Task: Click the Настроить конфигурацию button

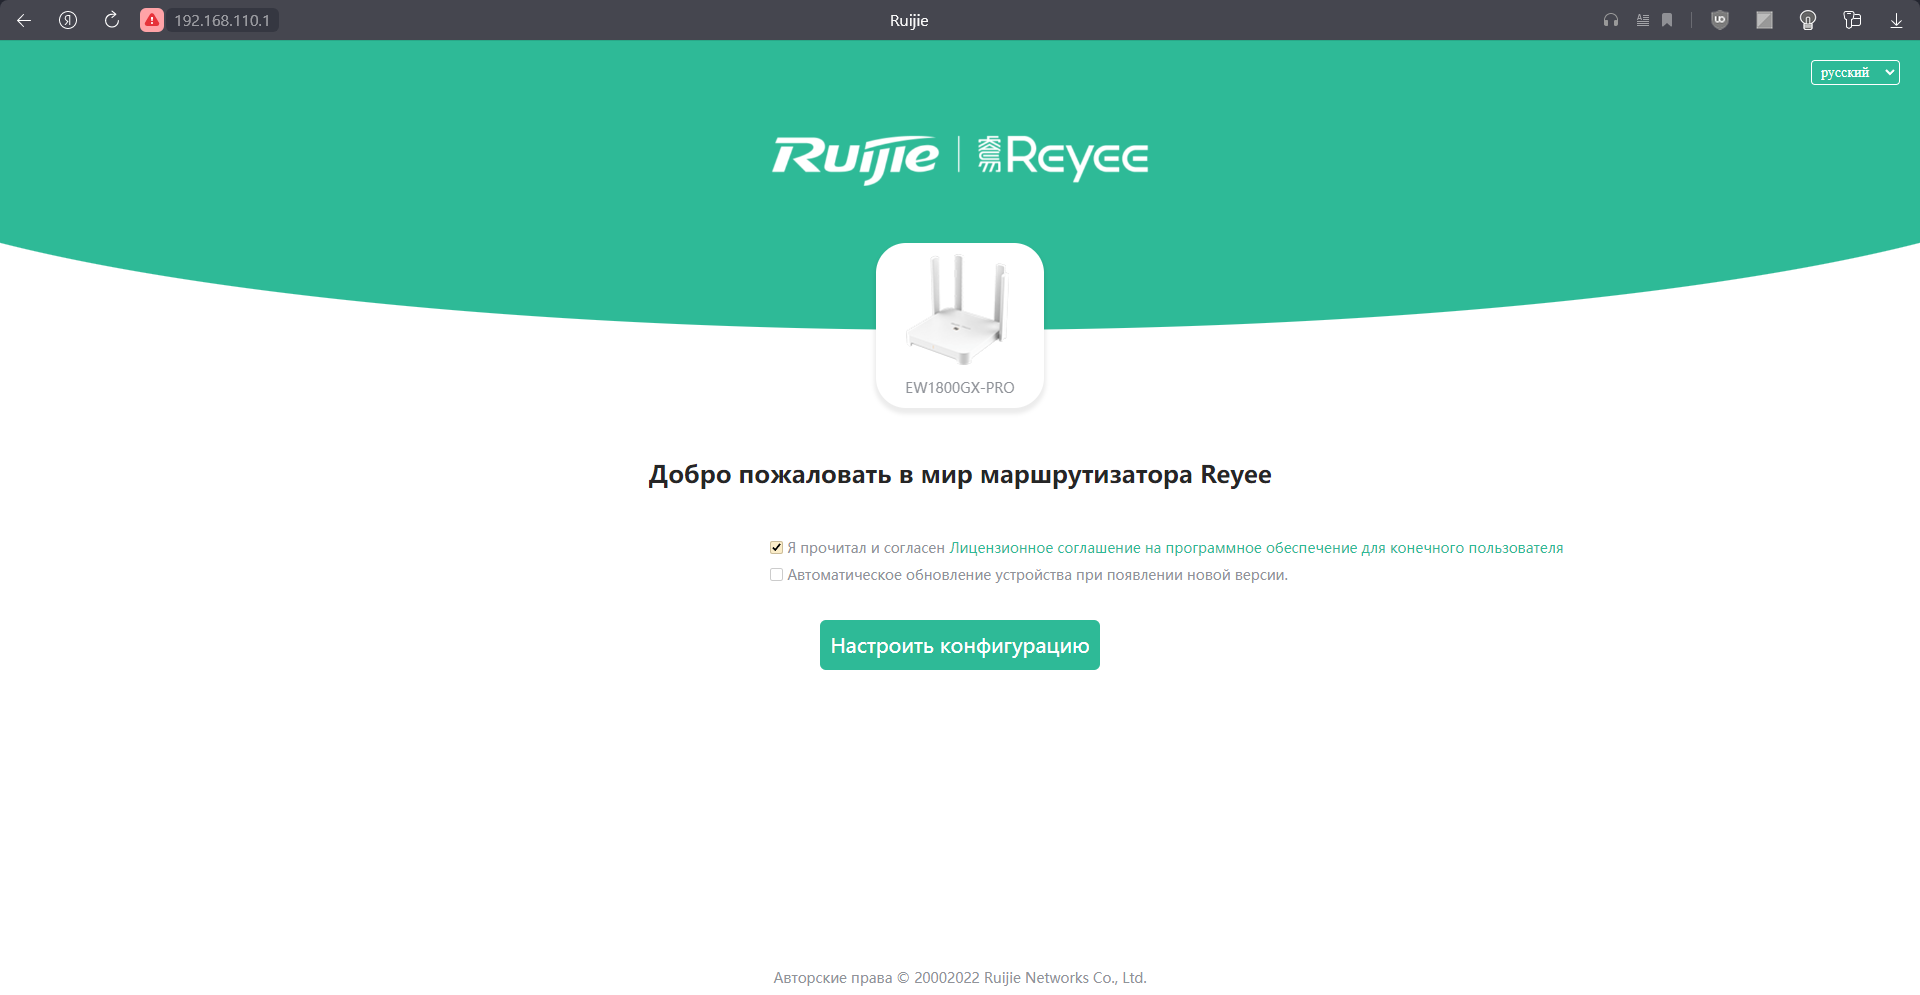Action: click(x=960, y=645)
